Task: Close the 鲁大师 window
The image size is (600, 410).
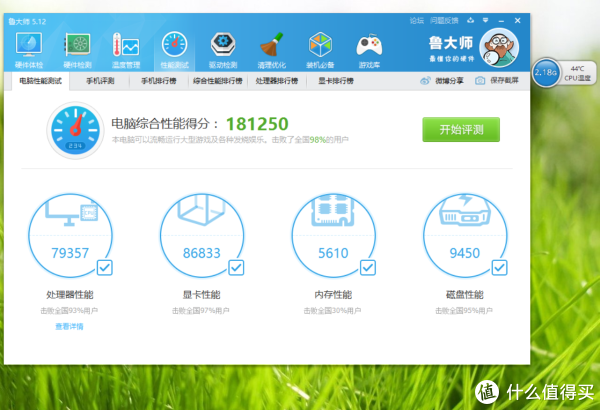Action: click(x=517, y=20)
